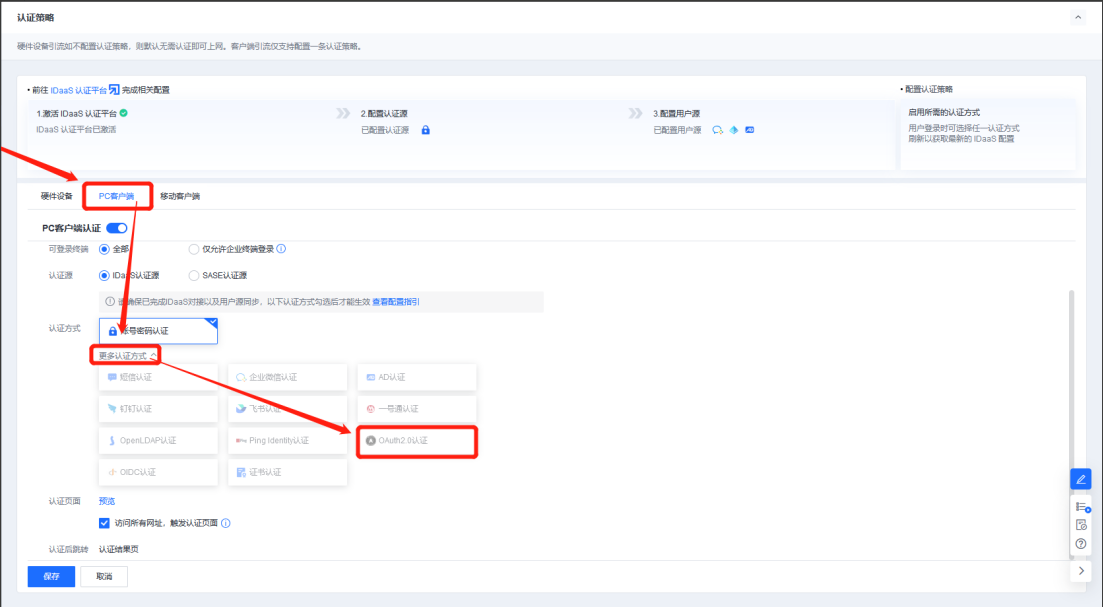Screen dimensions: 1103x607
Task: Choose the 钉钉认证 method card
Action: point(157,409)
